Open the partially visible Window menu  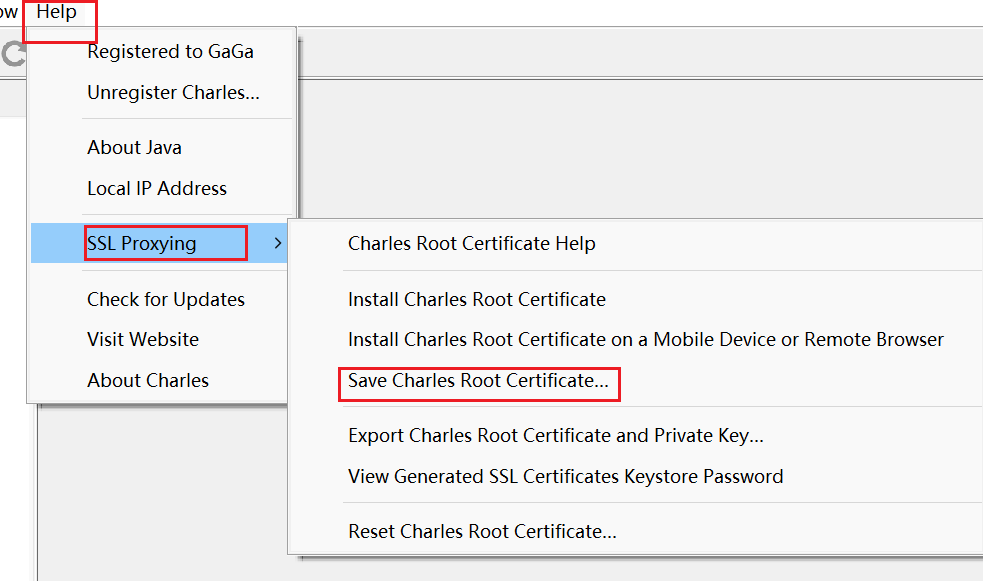pos(9,13)
